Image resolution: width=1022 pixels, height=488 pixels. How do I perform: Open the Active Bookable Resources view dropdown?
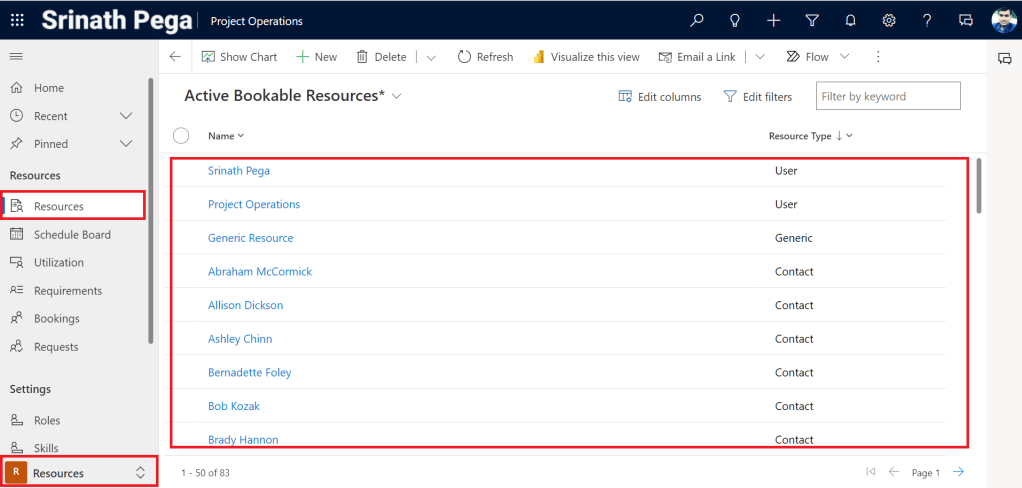point(397,96)
